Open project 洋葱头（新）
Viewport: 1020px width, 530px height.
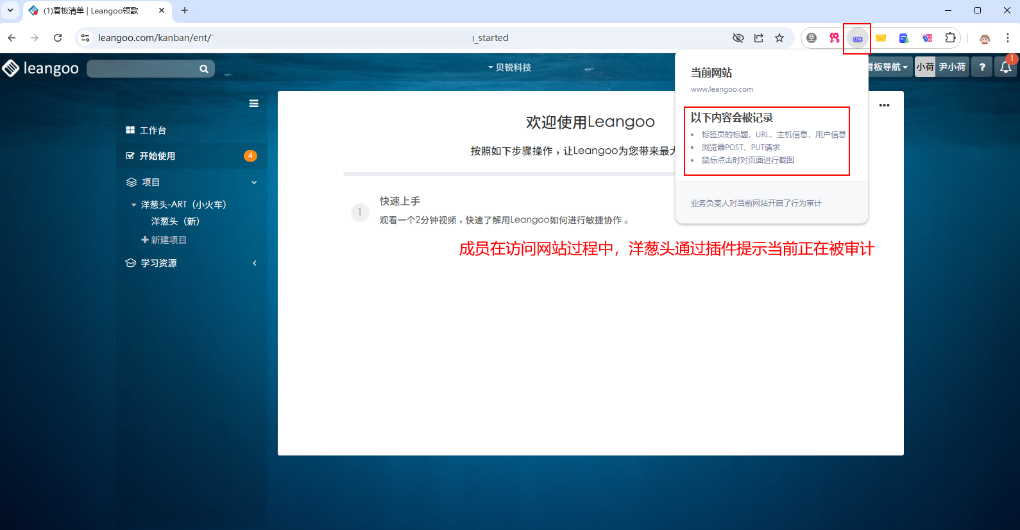pyautogui.click(x=176, y=222)
